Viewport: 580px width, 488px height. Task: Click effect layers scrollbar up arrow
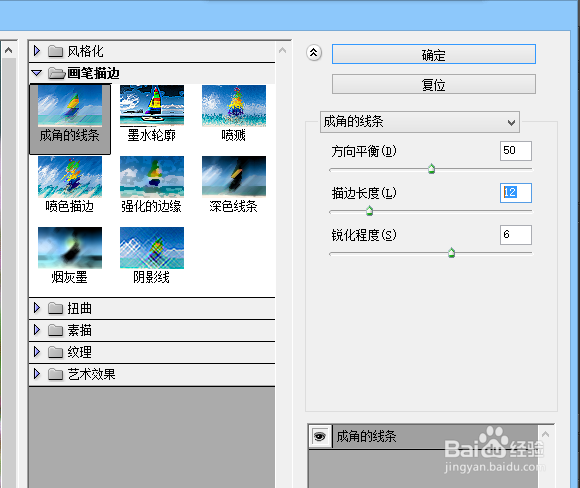click(545, 434)
